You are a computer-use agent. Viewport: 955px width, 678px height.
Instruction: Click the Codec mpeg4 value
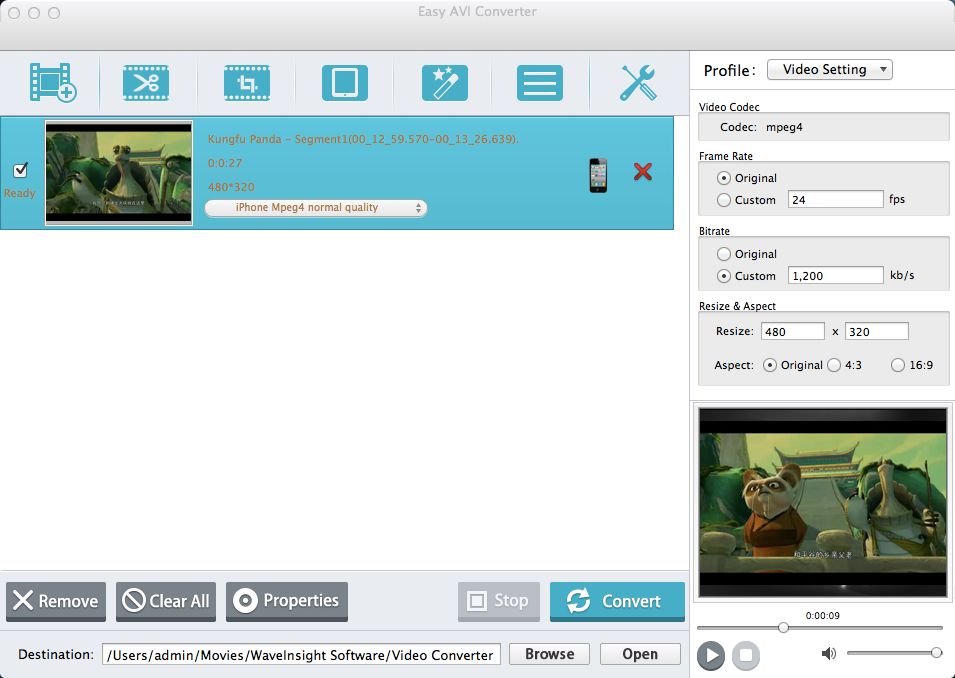784,127
